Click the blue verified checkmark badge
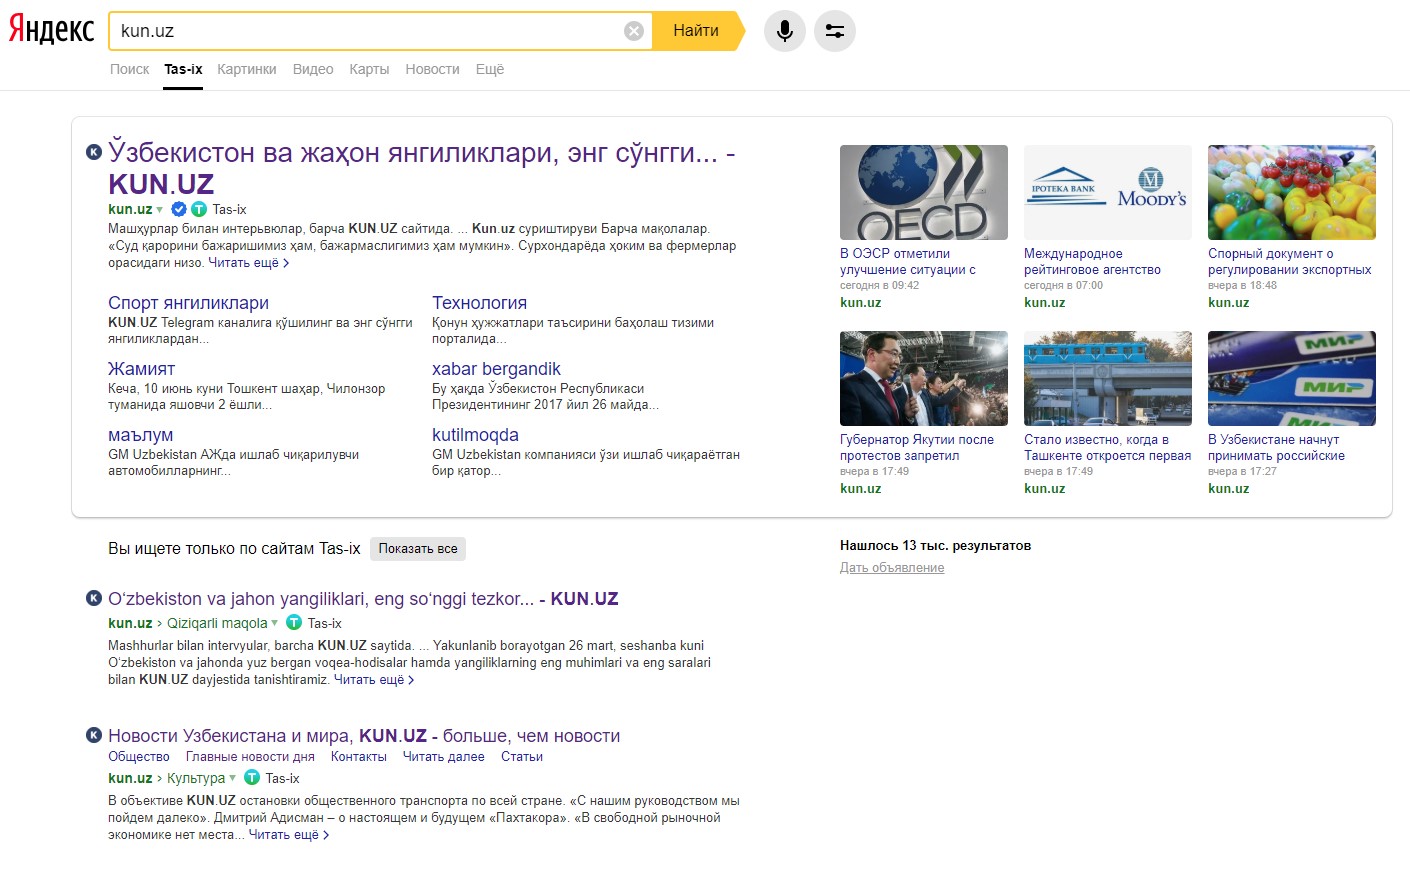Viewport: 1410px width, 874px height. (179, 209)
